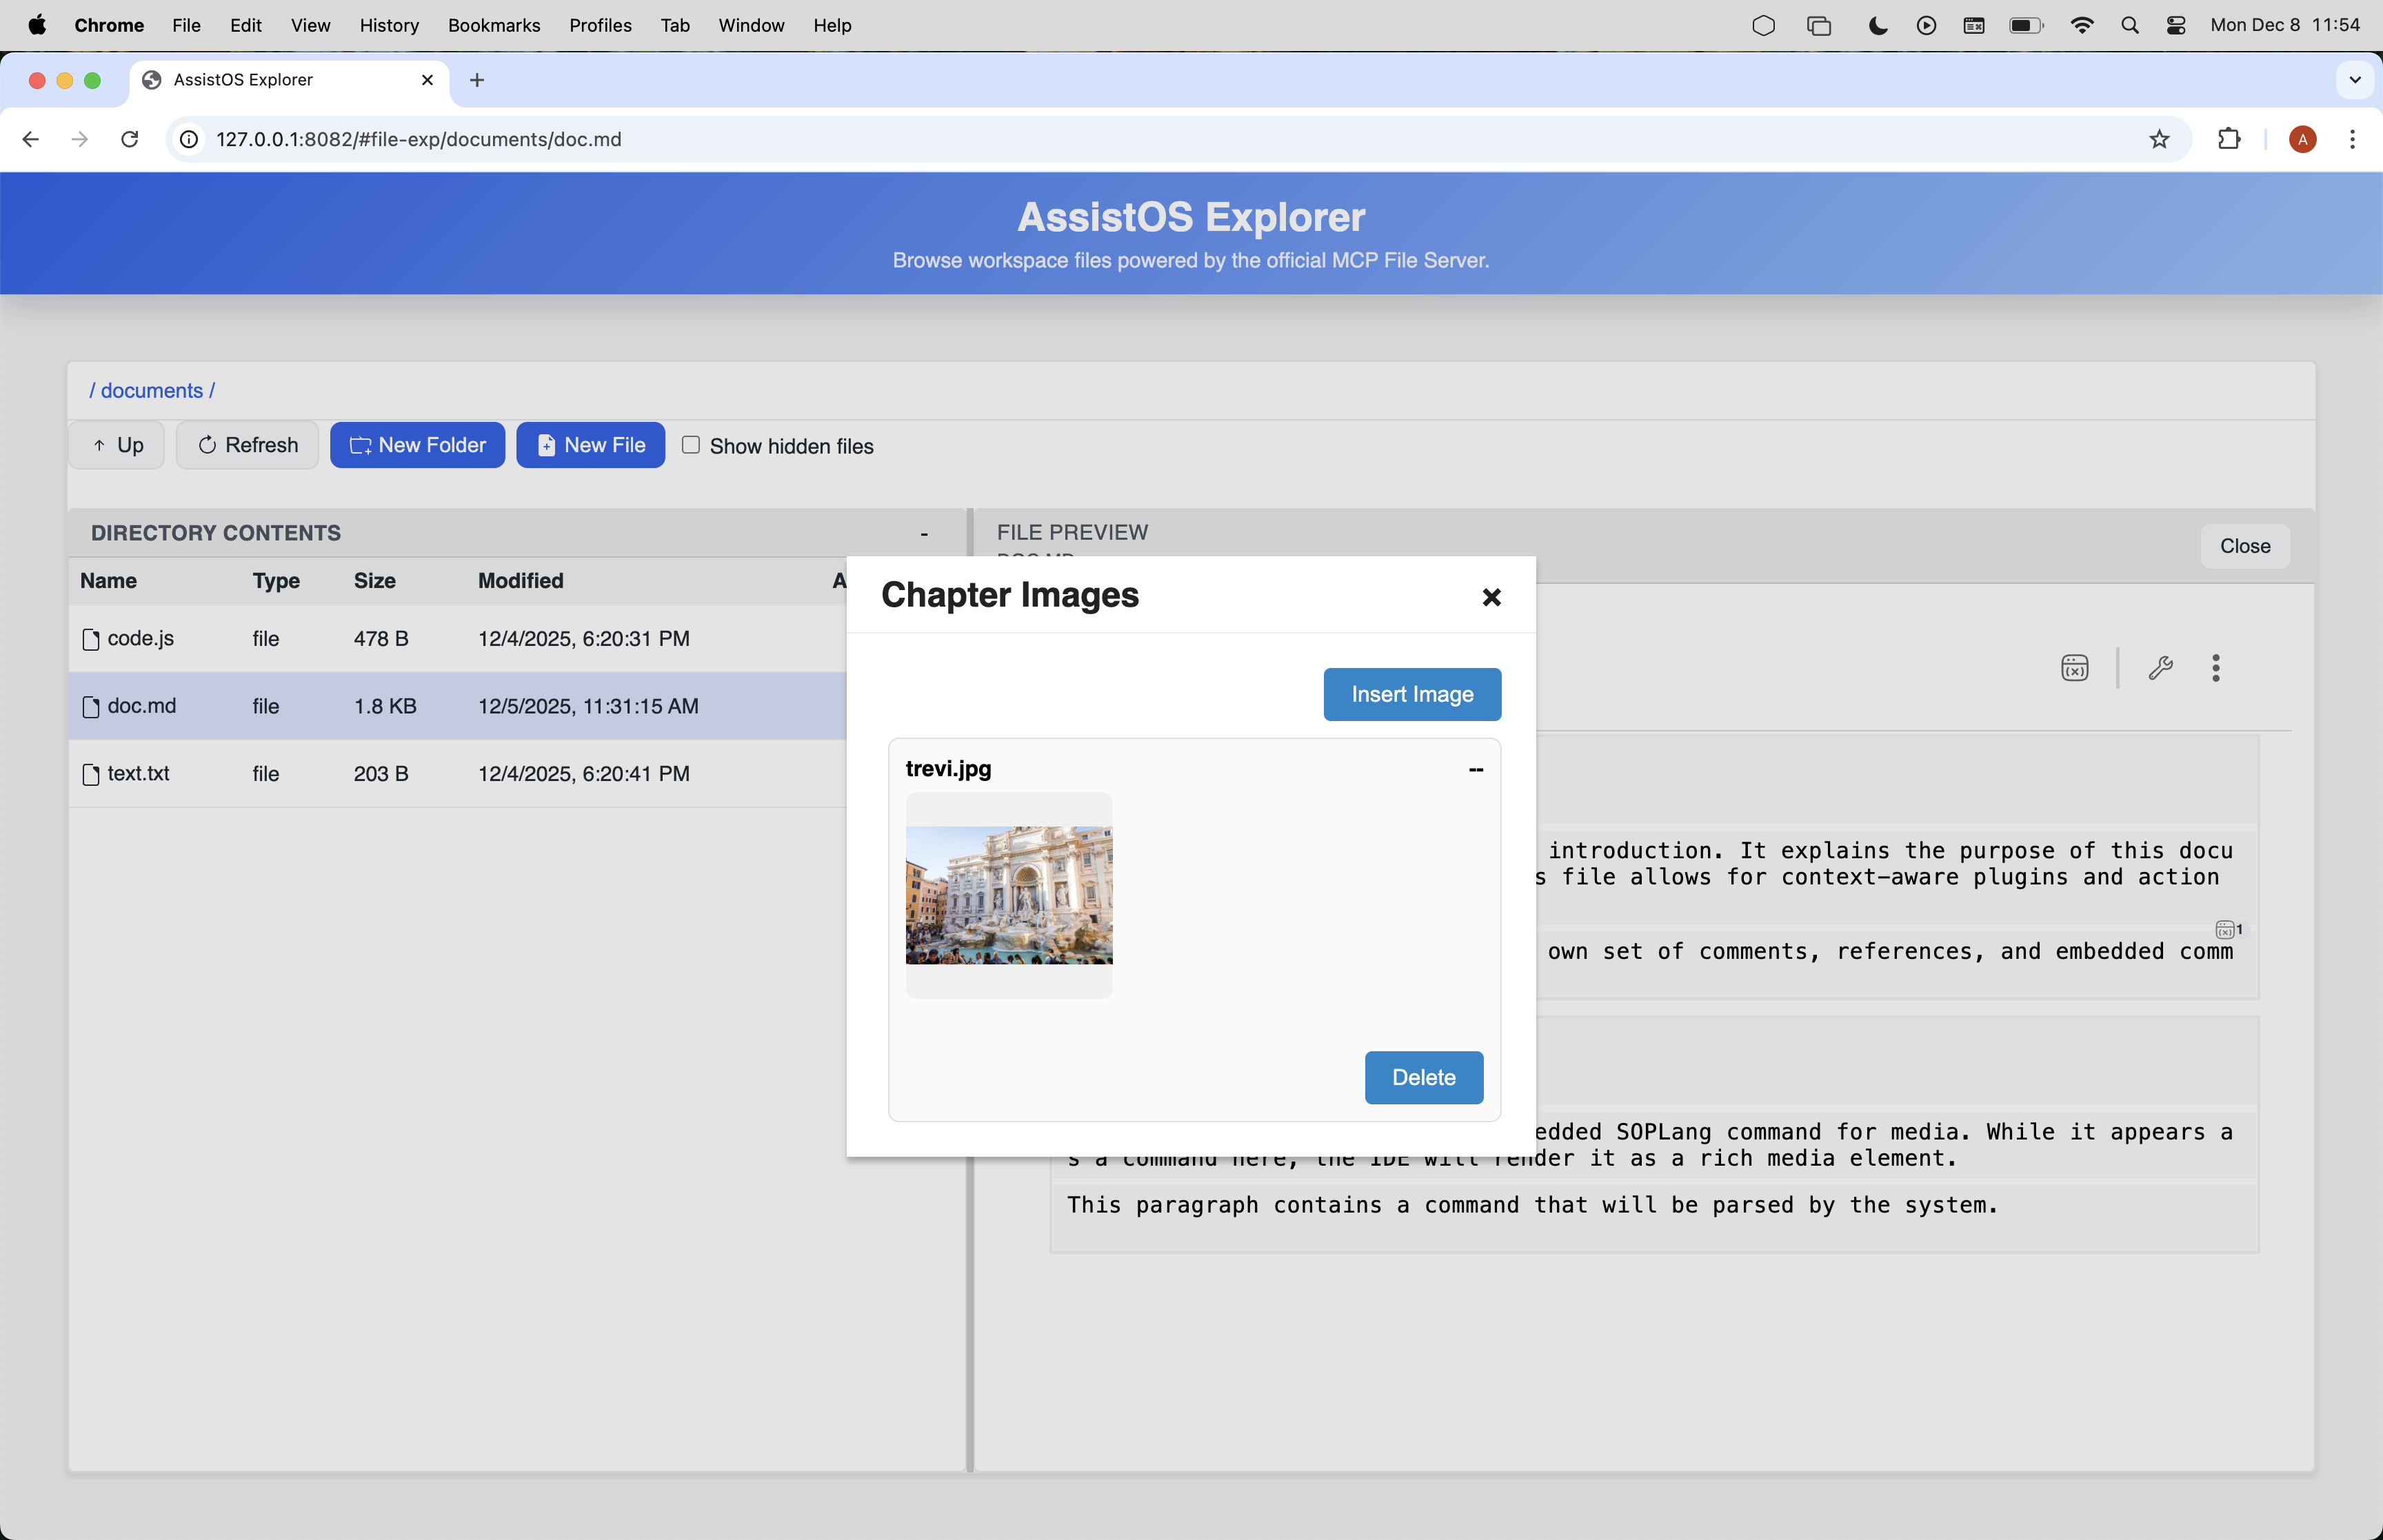Screen dimensions: 2383x1540
Task: Click the code.js file icon
Action: [90, 639]
